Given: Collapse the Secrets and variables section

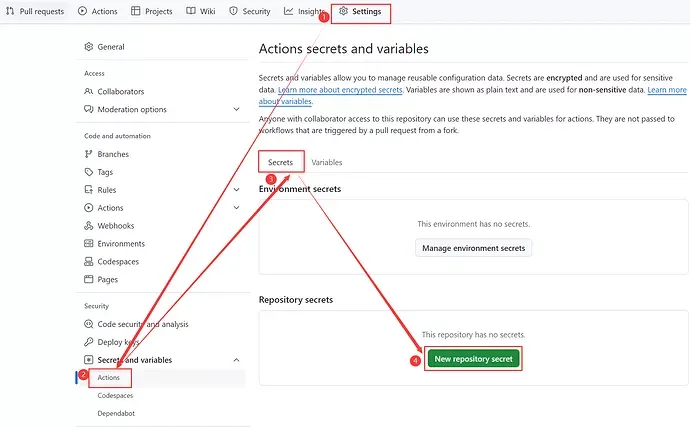Looking at the screenshot, I should point(236,360).
